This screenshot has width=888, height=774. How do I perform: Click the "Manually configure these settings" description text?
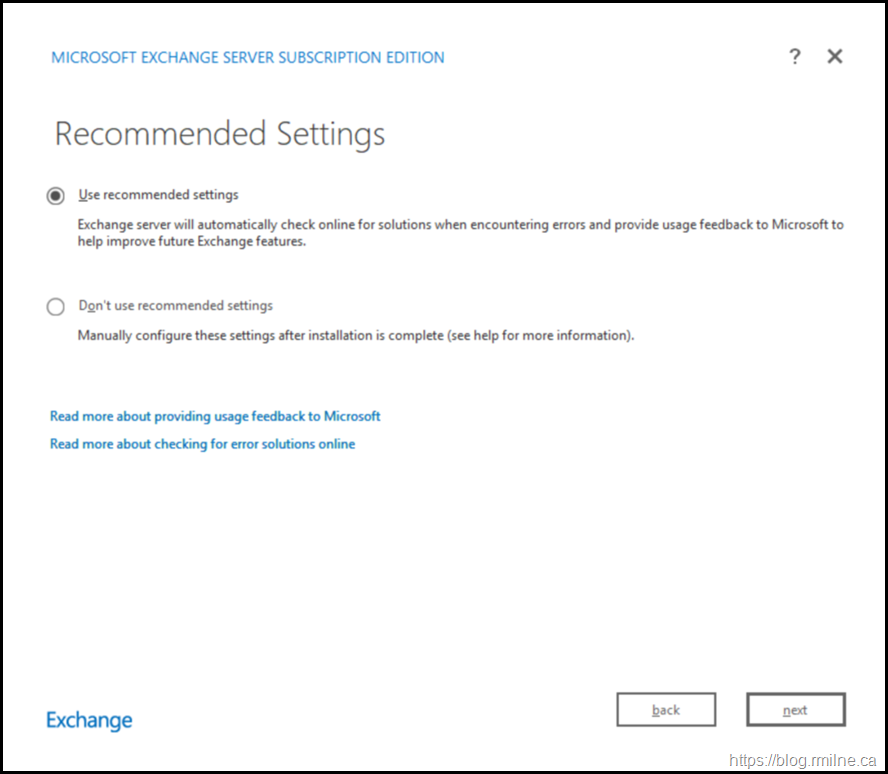tap(355, 336)
